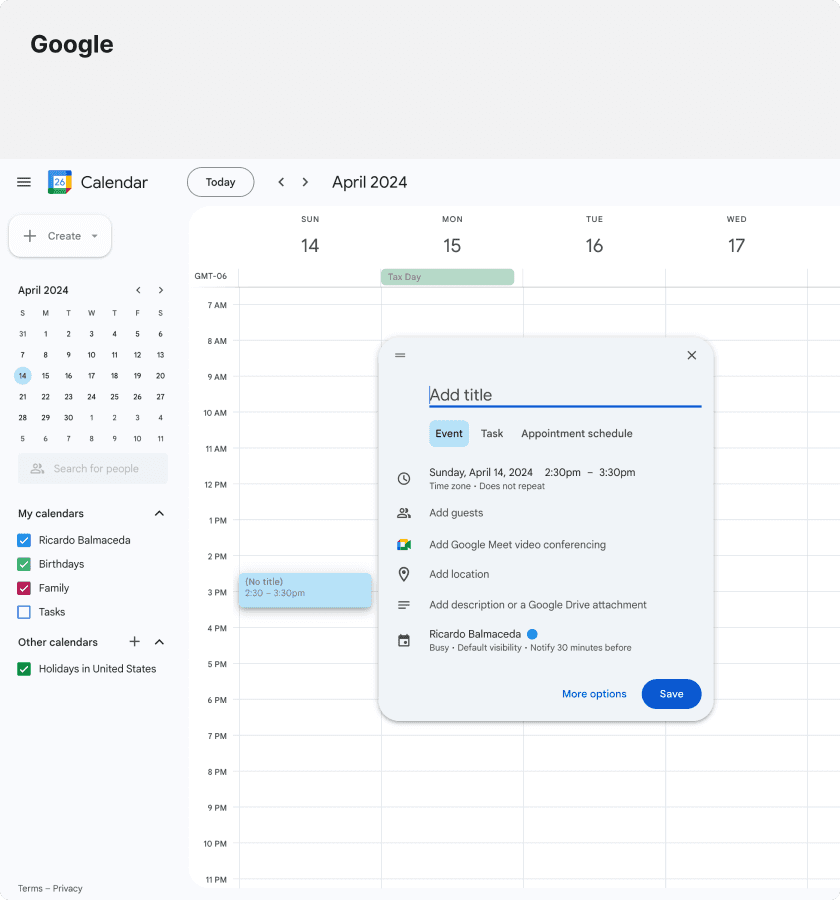Click the location pin icon
Image resolution: width=840 pixels, height=900 pixels.
(404, 574)
